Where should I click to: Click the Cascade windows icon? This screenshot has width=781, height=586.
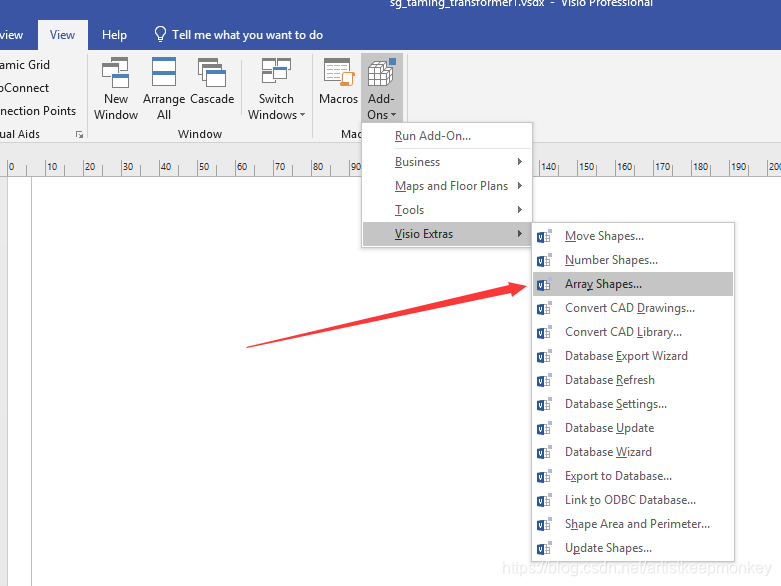212,73
